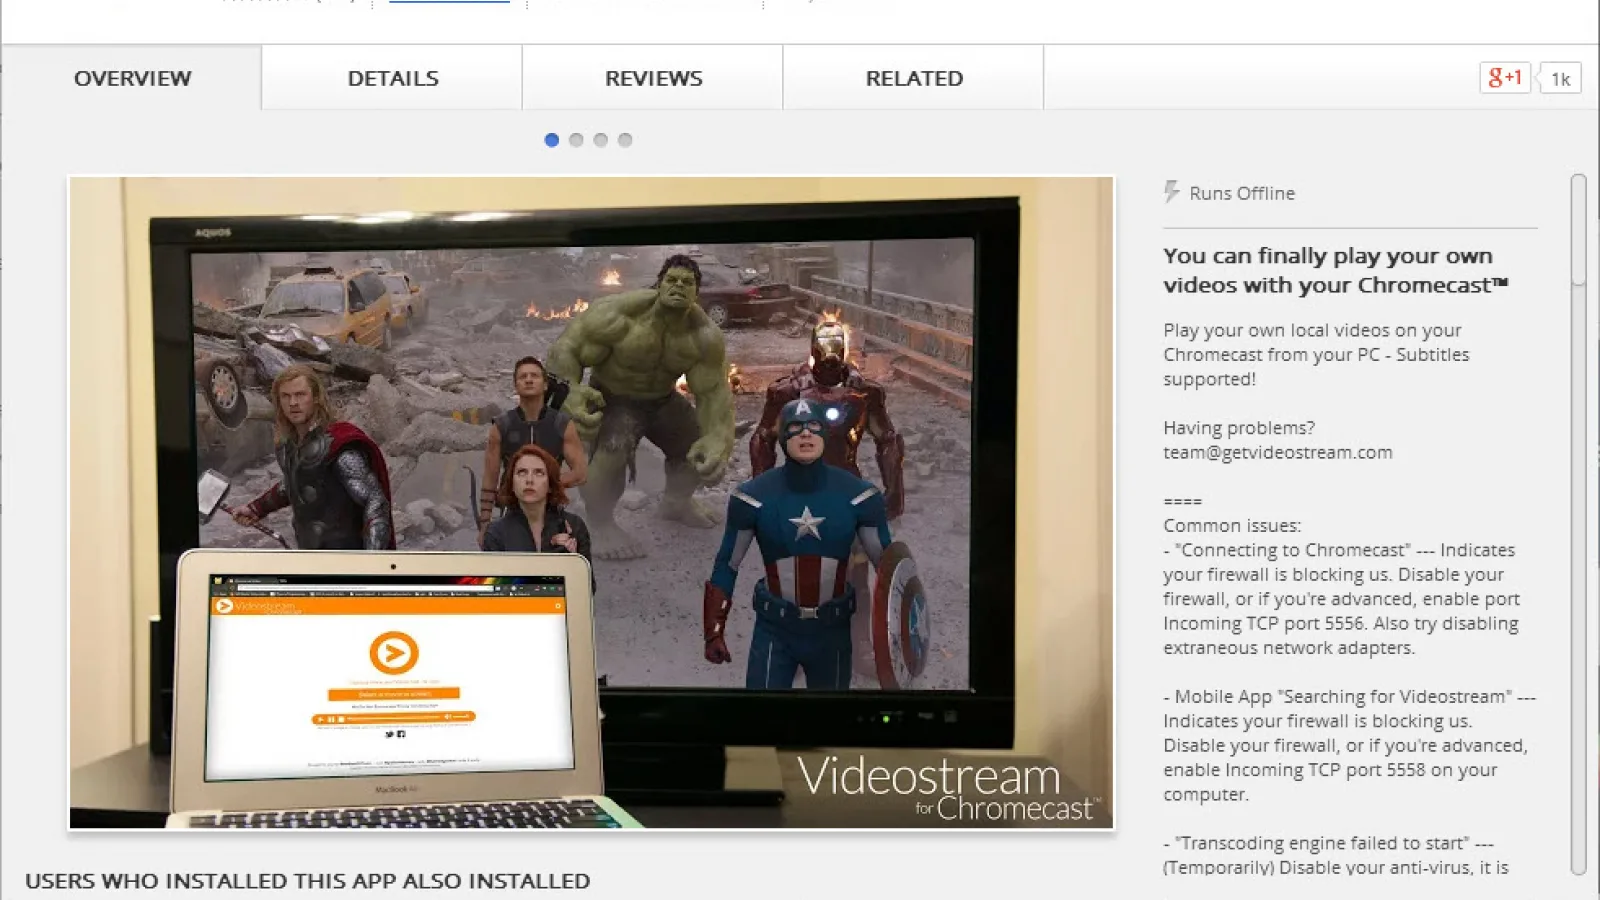Click the 'Having problems?' text
1600x900 pixels.
click(1239, 428)
